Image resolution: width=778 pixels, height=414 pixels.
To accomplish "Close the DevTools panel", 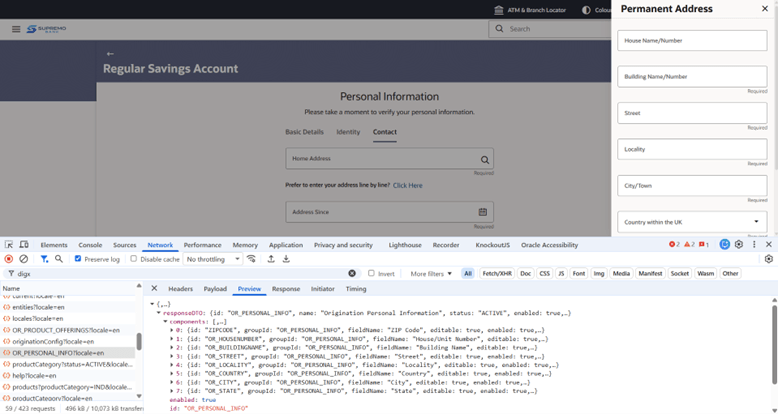I will tap(769, 245).
